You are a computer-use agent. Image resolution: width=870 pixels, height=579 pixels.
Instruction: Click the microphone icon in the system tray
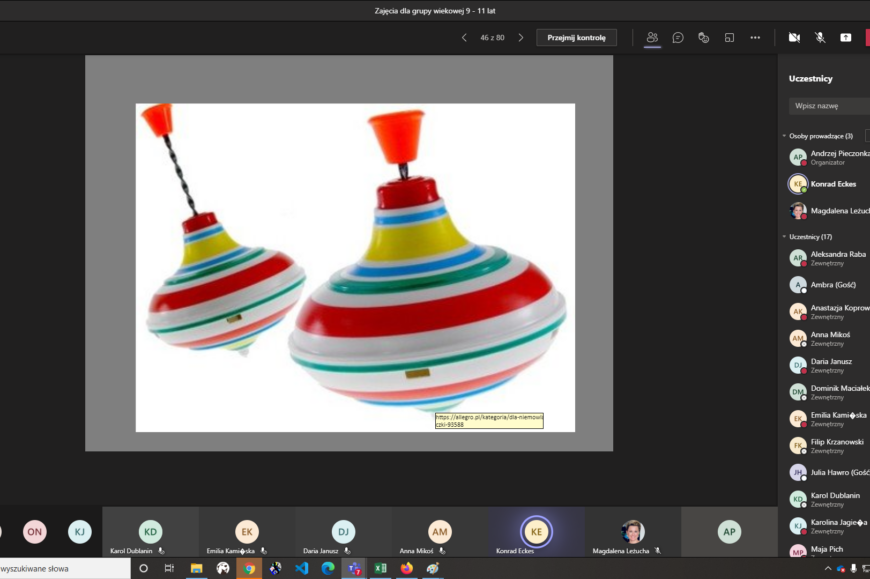pyautogui.click(x=853, y=568)
